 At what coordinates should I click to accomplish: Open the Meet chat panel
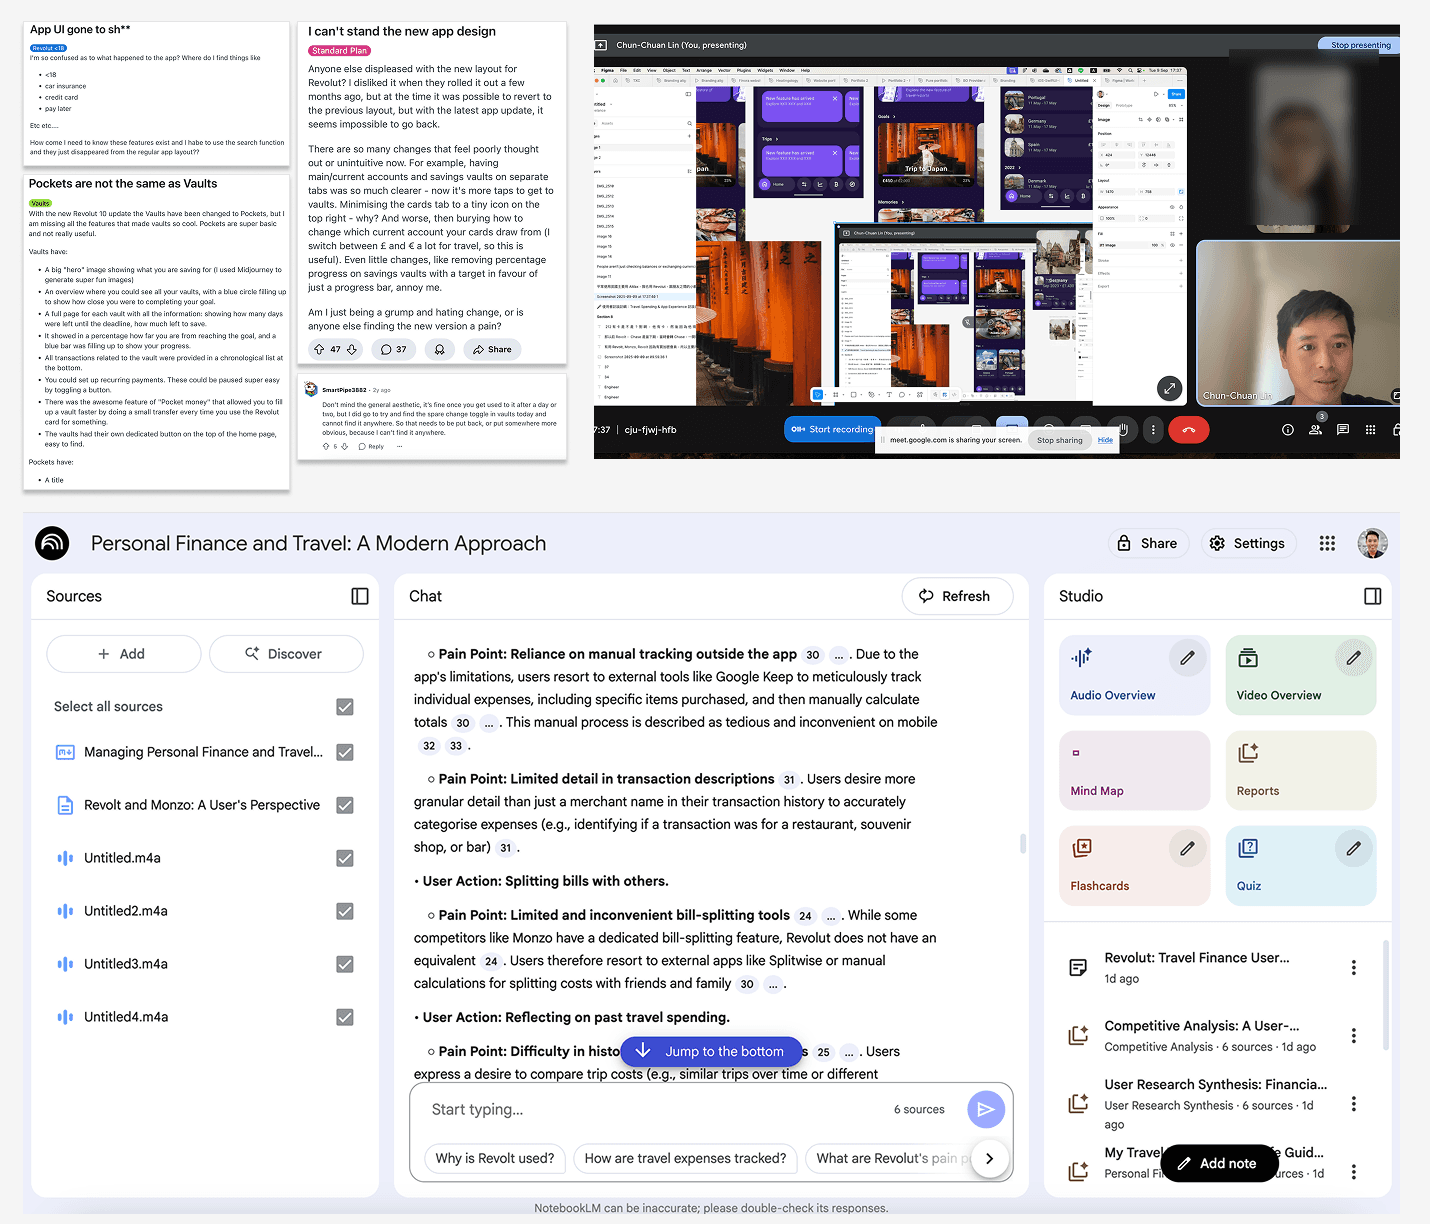1343,430
